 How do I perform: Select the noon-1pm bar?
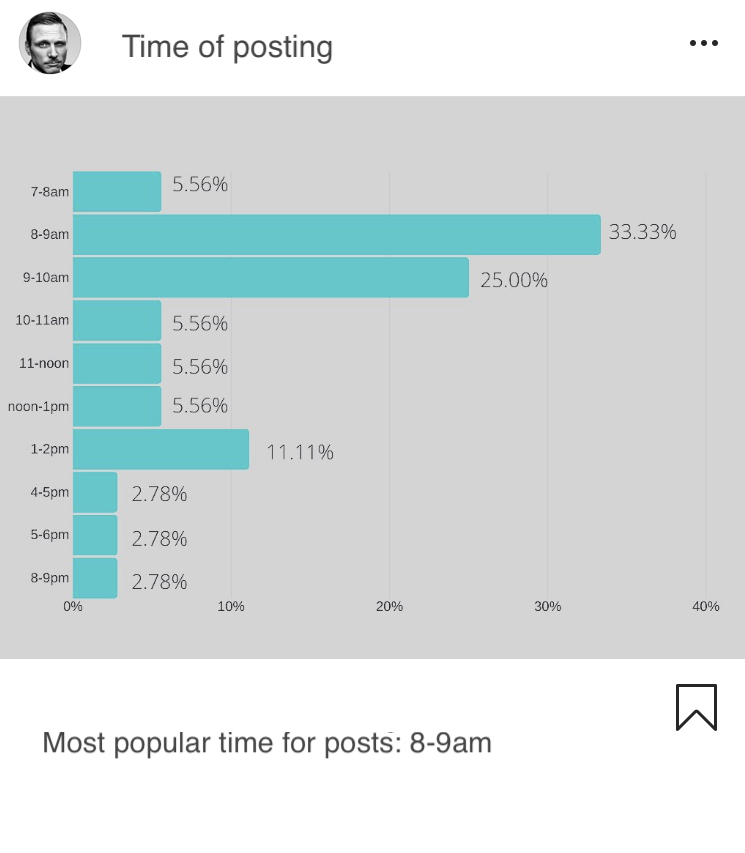[117, 406]
